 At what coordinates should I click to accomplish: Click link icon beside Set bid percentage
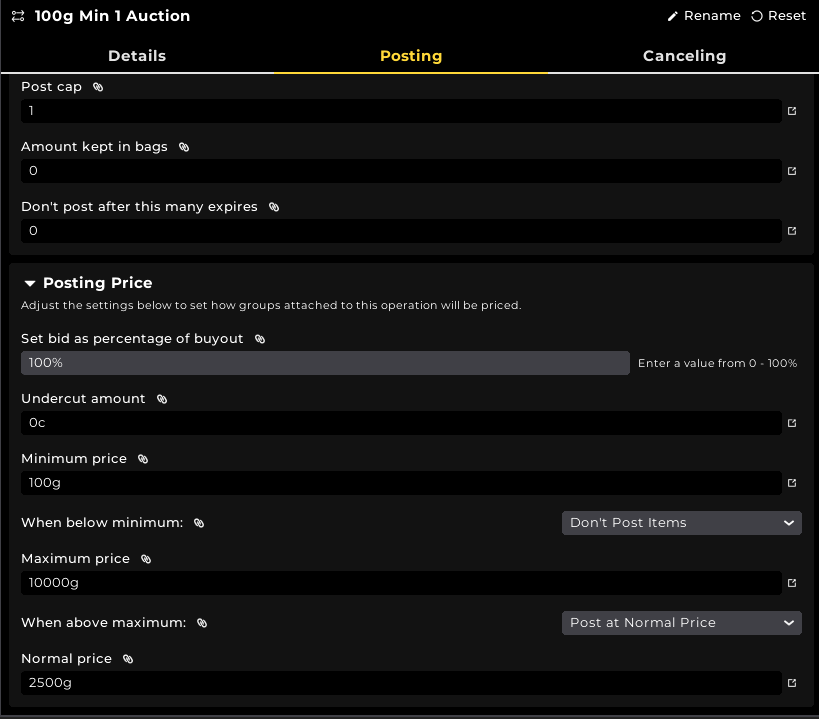(x=260, y=339)
